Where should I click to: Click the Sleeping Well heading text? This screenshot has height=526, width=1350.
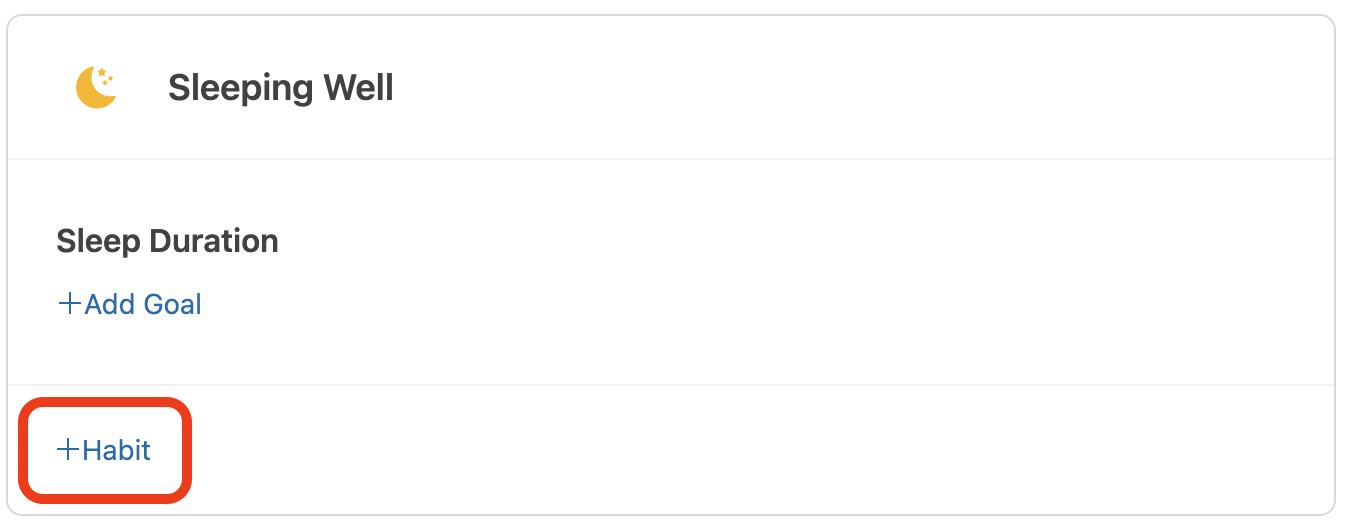click(x=281, y=88)
